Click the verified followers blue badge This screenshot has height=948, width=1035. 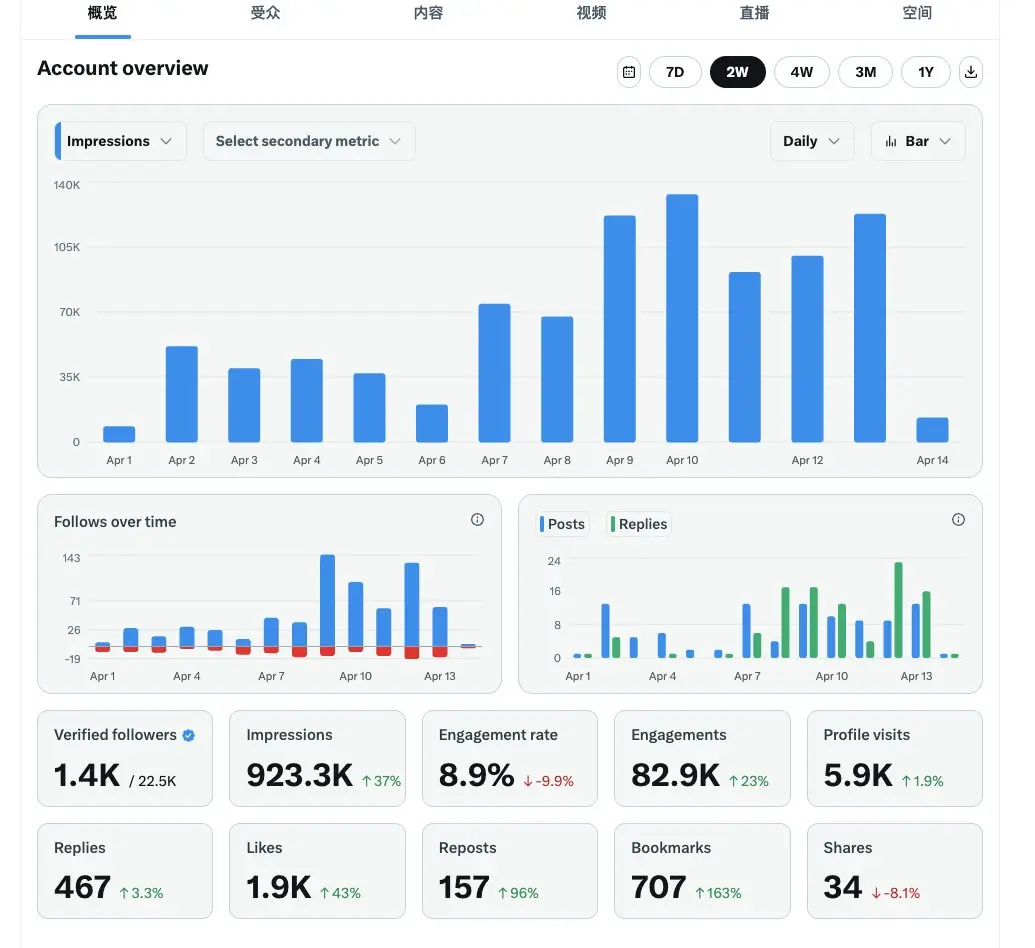[189, 735]
